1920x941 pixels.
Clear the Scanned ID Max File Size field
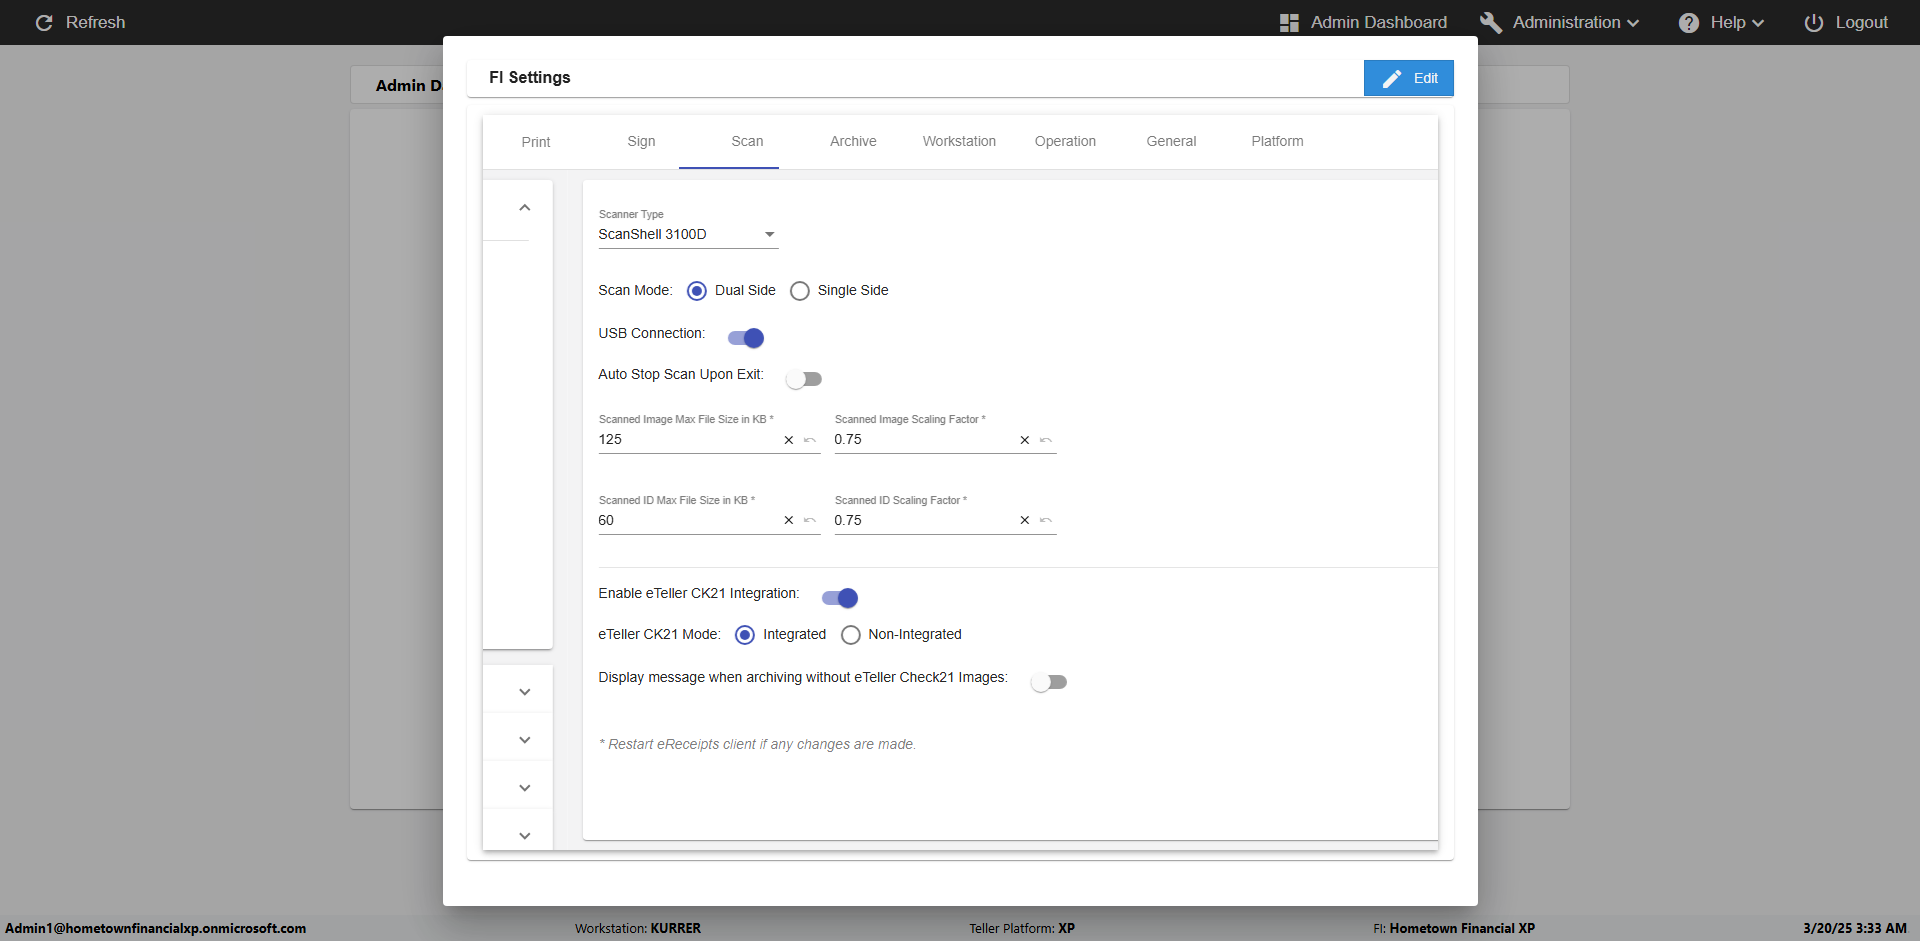[788, 520]
